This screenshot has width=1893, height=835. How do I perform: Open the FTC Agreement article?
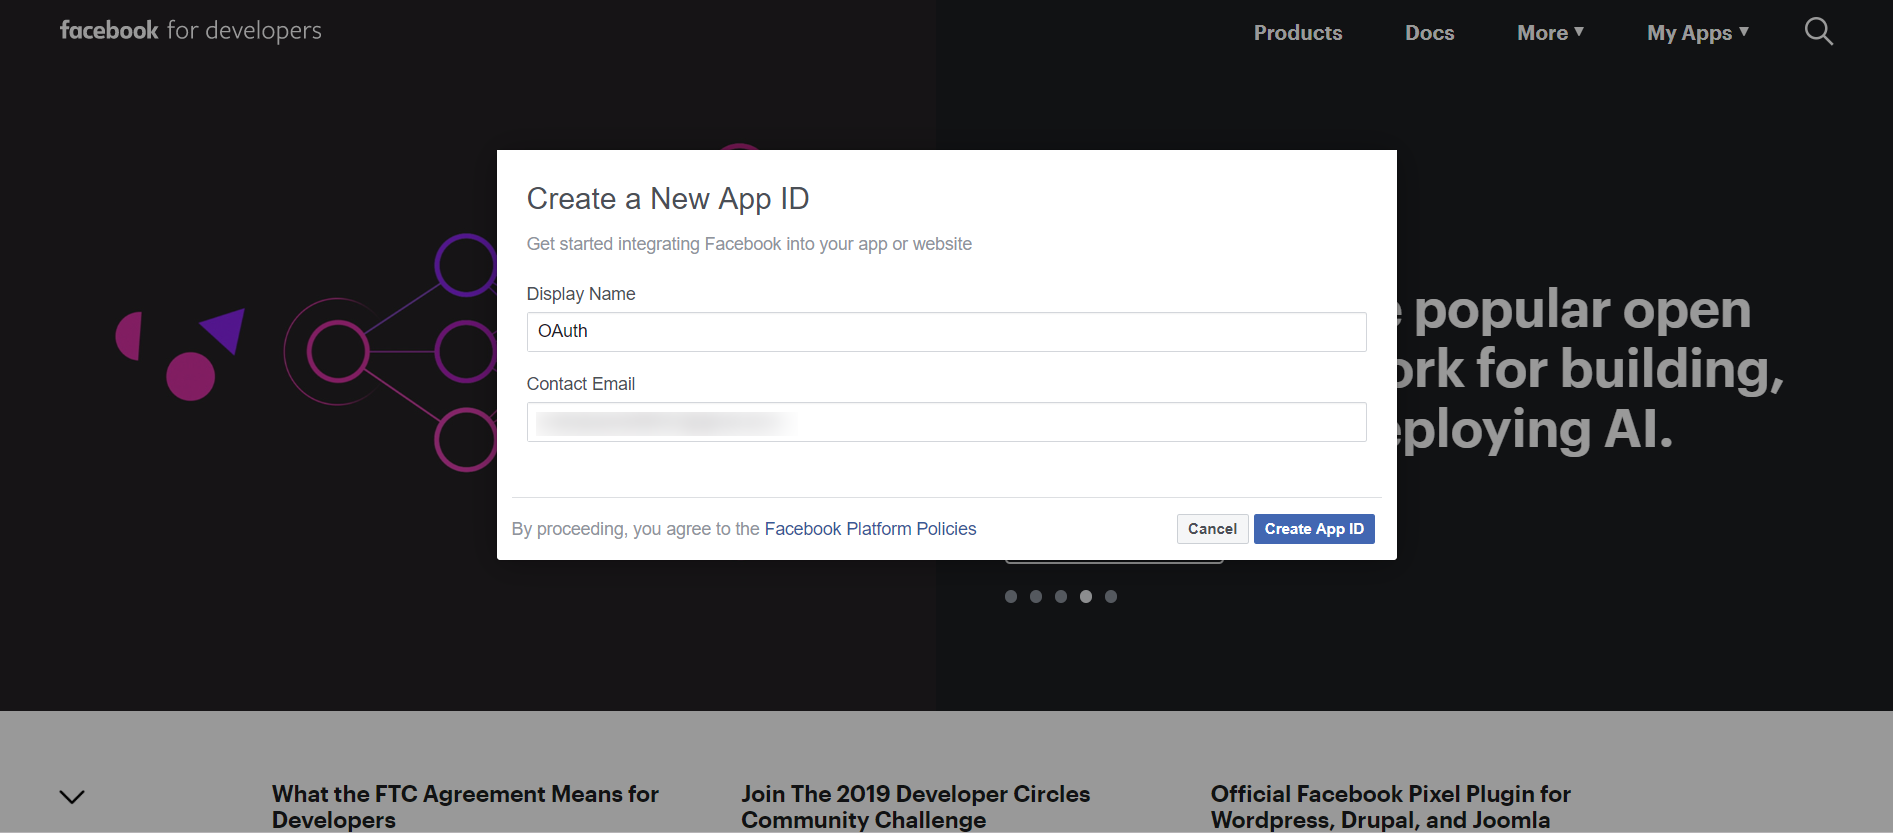point(465,807)
